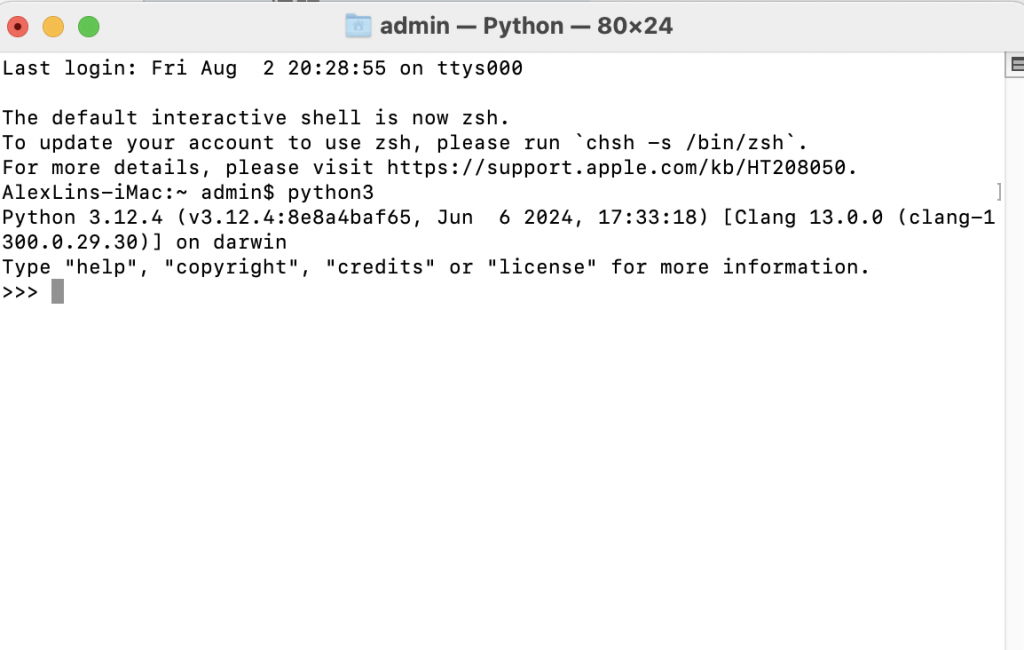Click the split pane icon at top right
Viewport: 1024px width, 650px height.
[x=1016, y=65]
